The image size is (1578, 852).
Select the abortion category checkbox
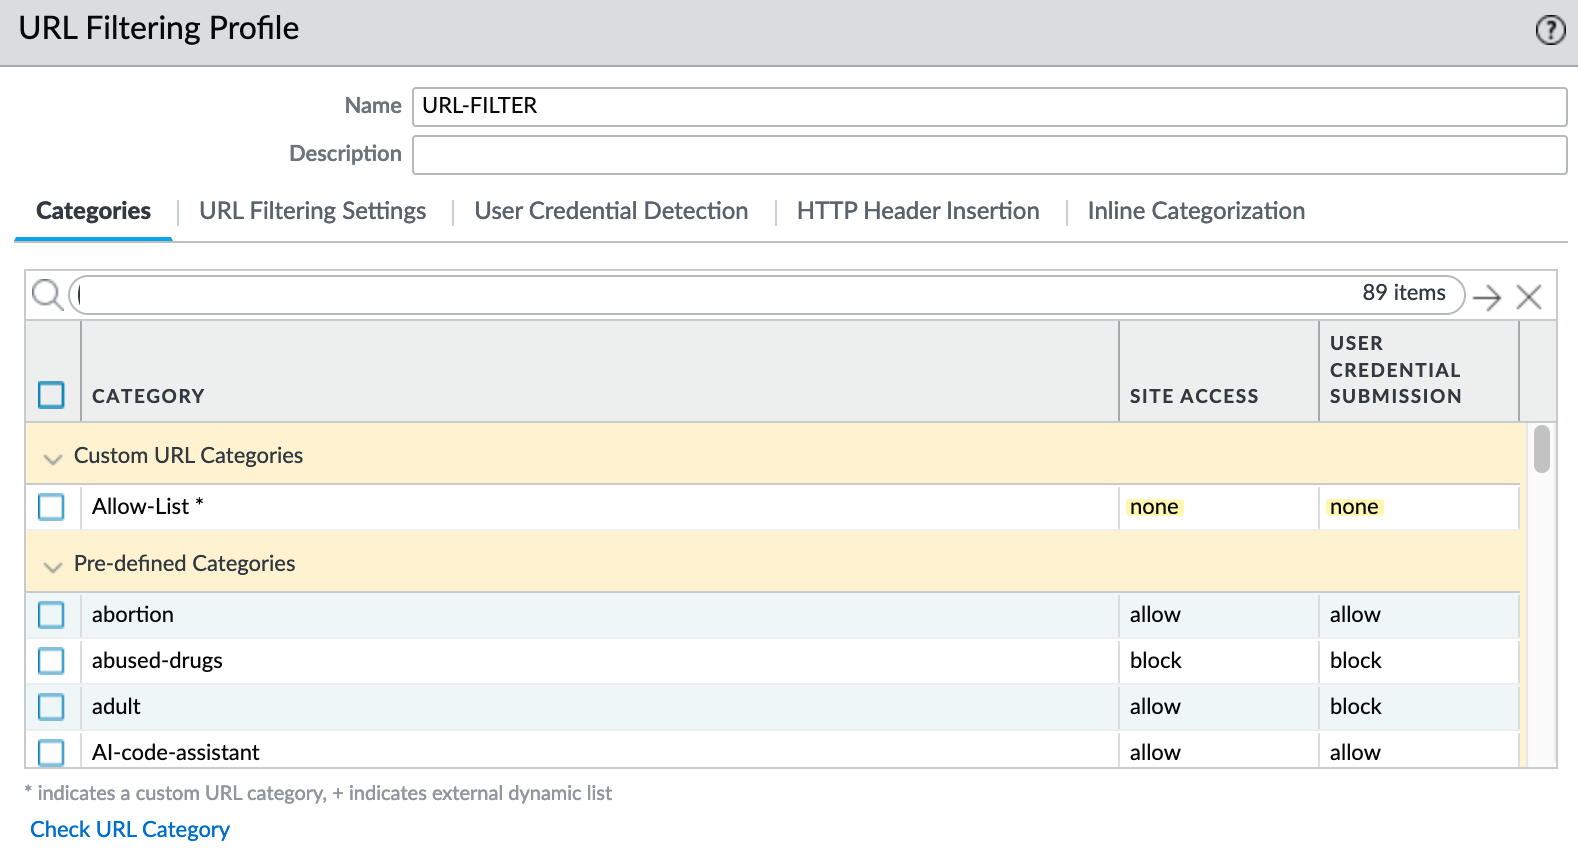(x=51, y=615)
